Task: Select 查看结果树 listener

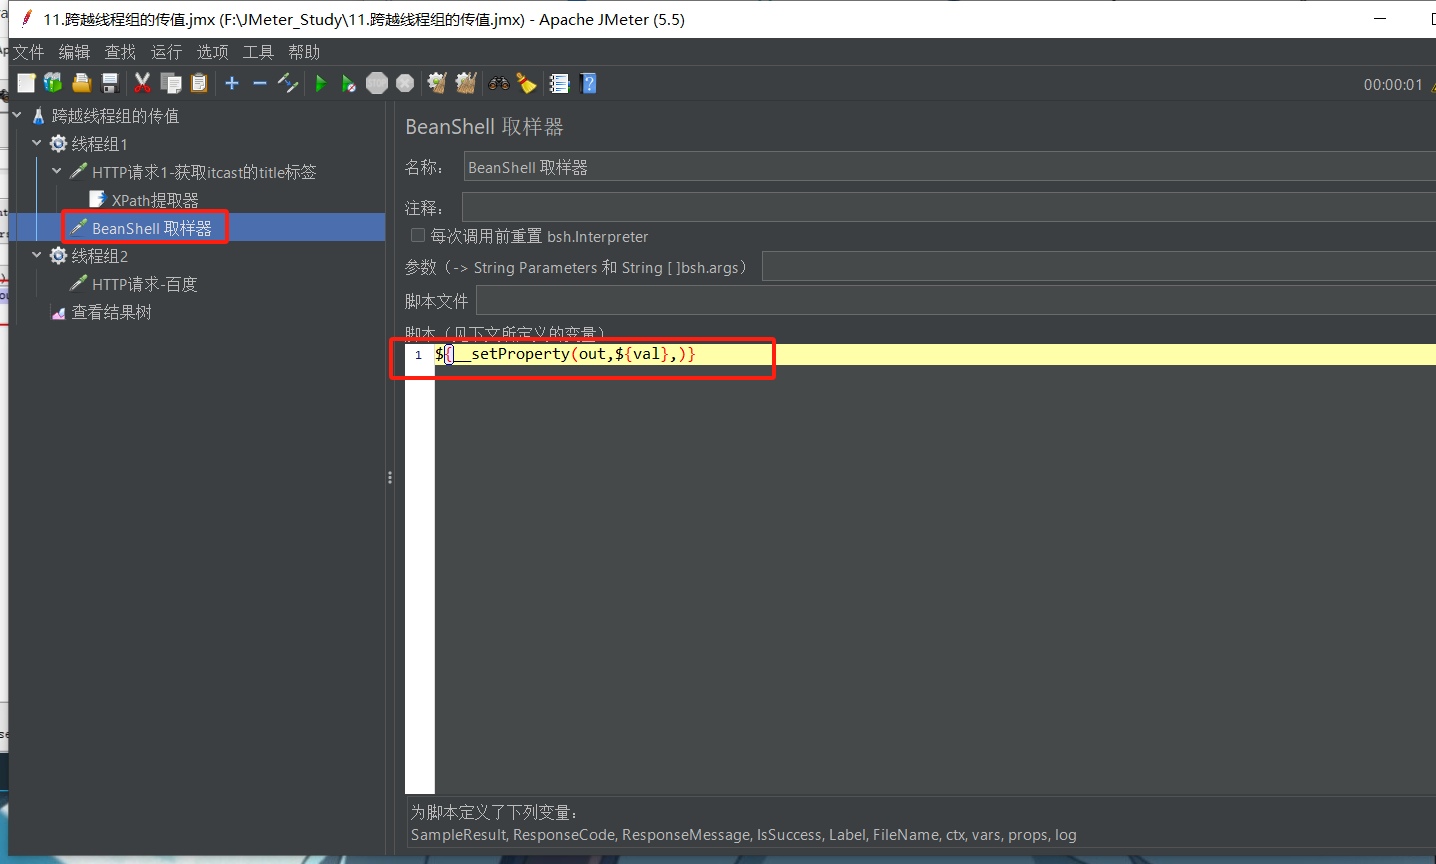Action: (x=111, y=312)
